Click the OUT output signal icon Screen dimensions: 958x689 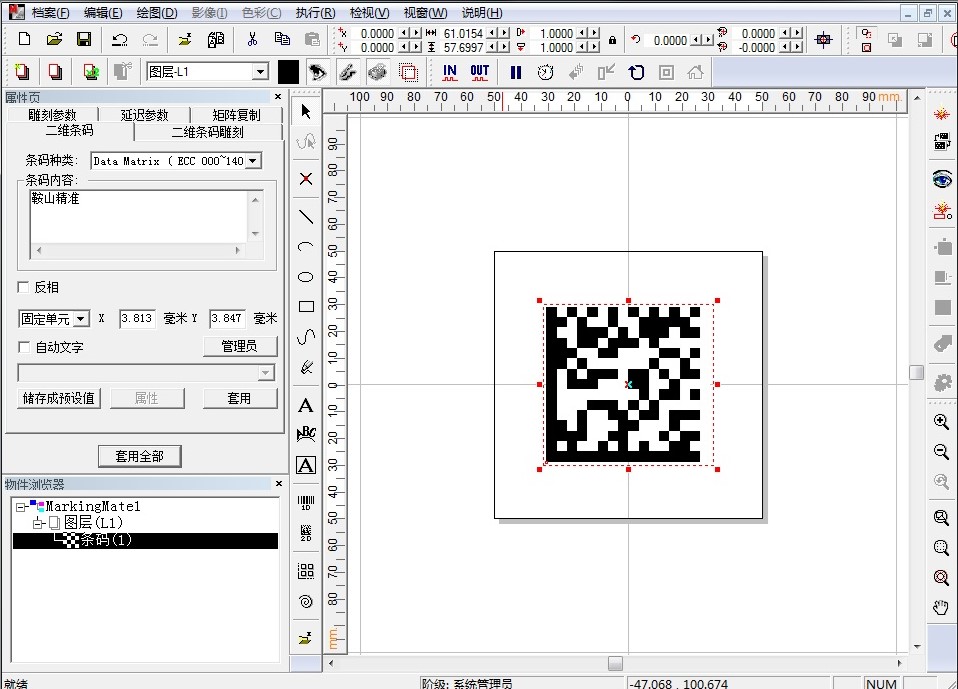[480, 73]
